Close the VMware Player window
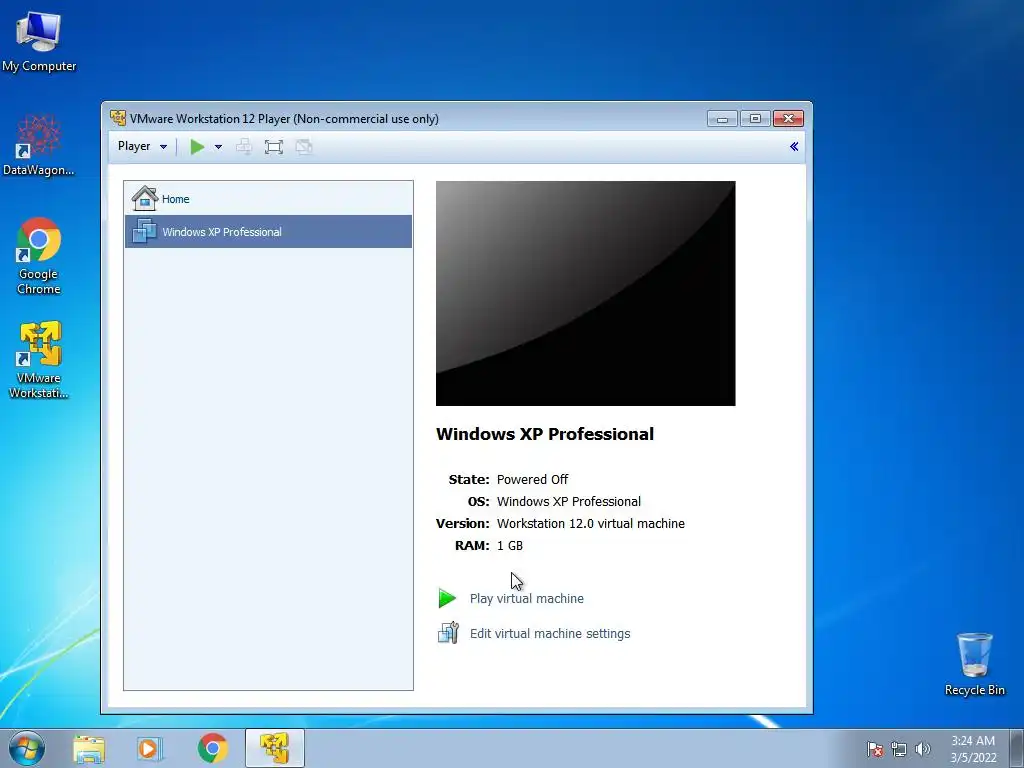1024x768 pixels. pos(788,119)
